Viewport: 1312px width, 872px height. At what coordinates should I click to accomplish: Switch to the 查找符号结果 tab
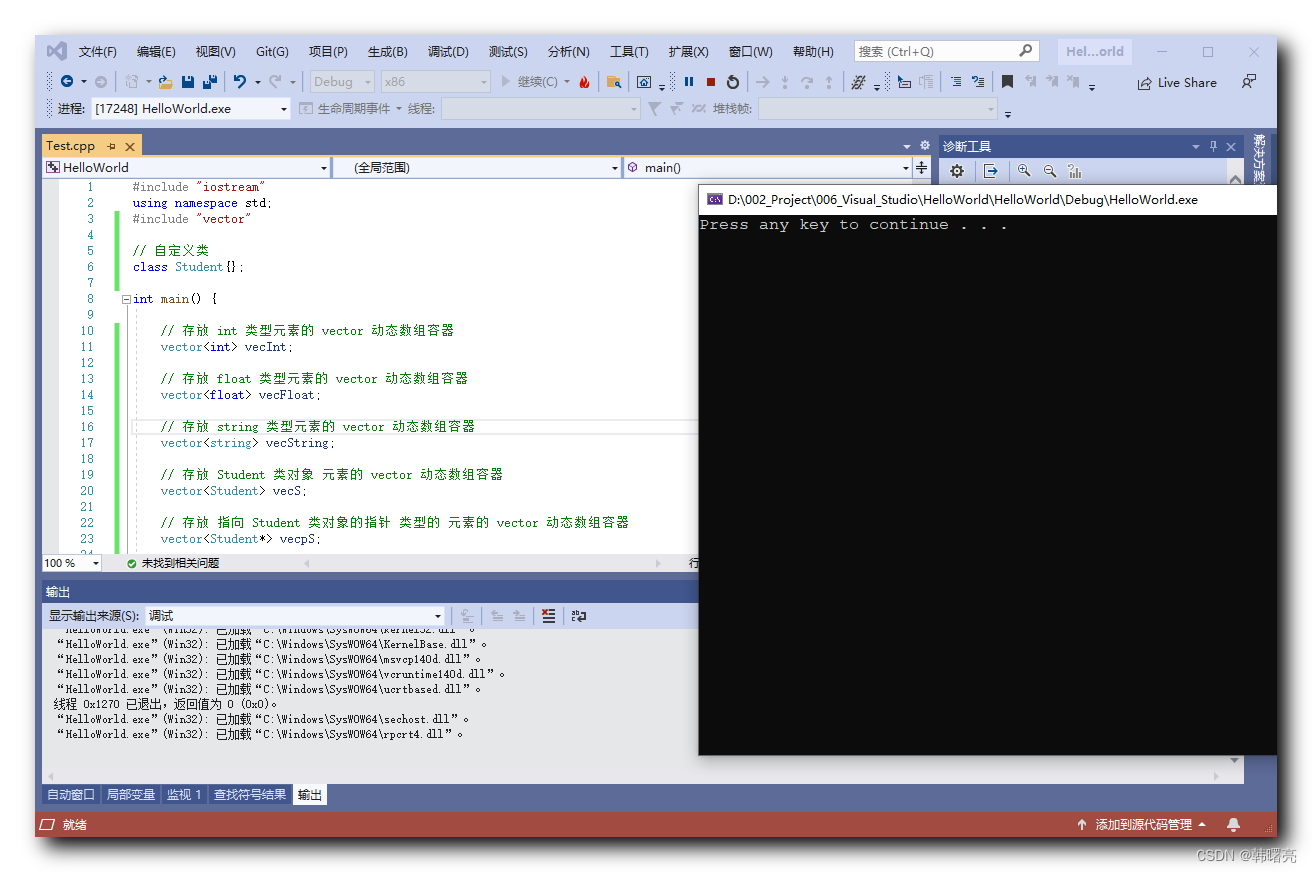pyautogui.click(x=250, y=795)
